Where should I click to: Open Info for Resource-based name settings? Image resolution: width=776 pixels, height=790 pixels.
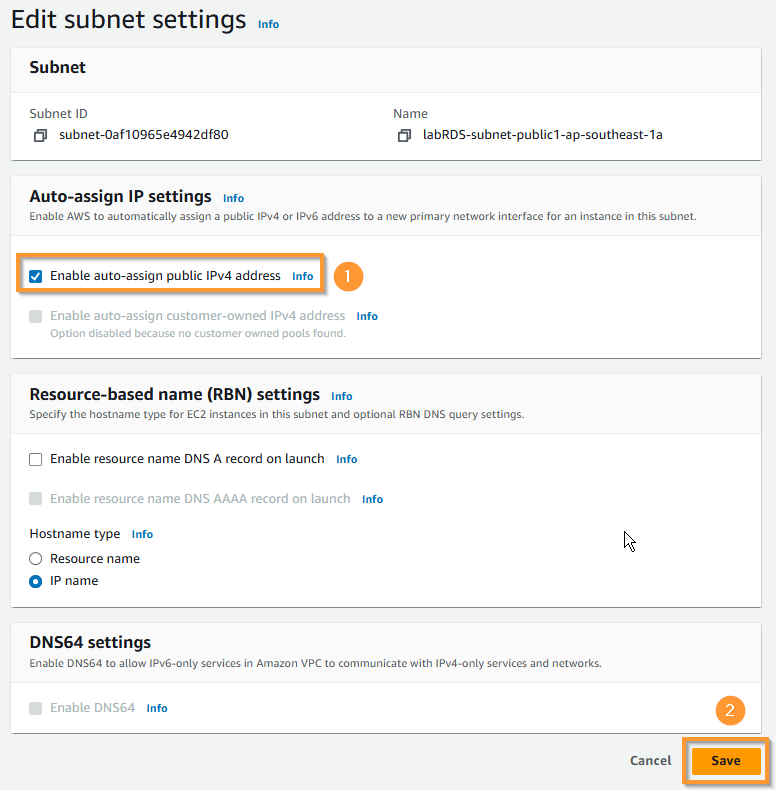coord(341,396)
